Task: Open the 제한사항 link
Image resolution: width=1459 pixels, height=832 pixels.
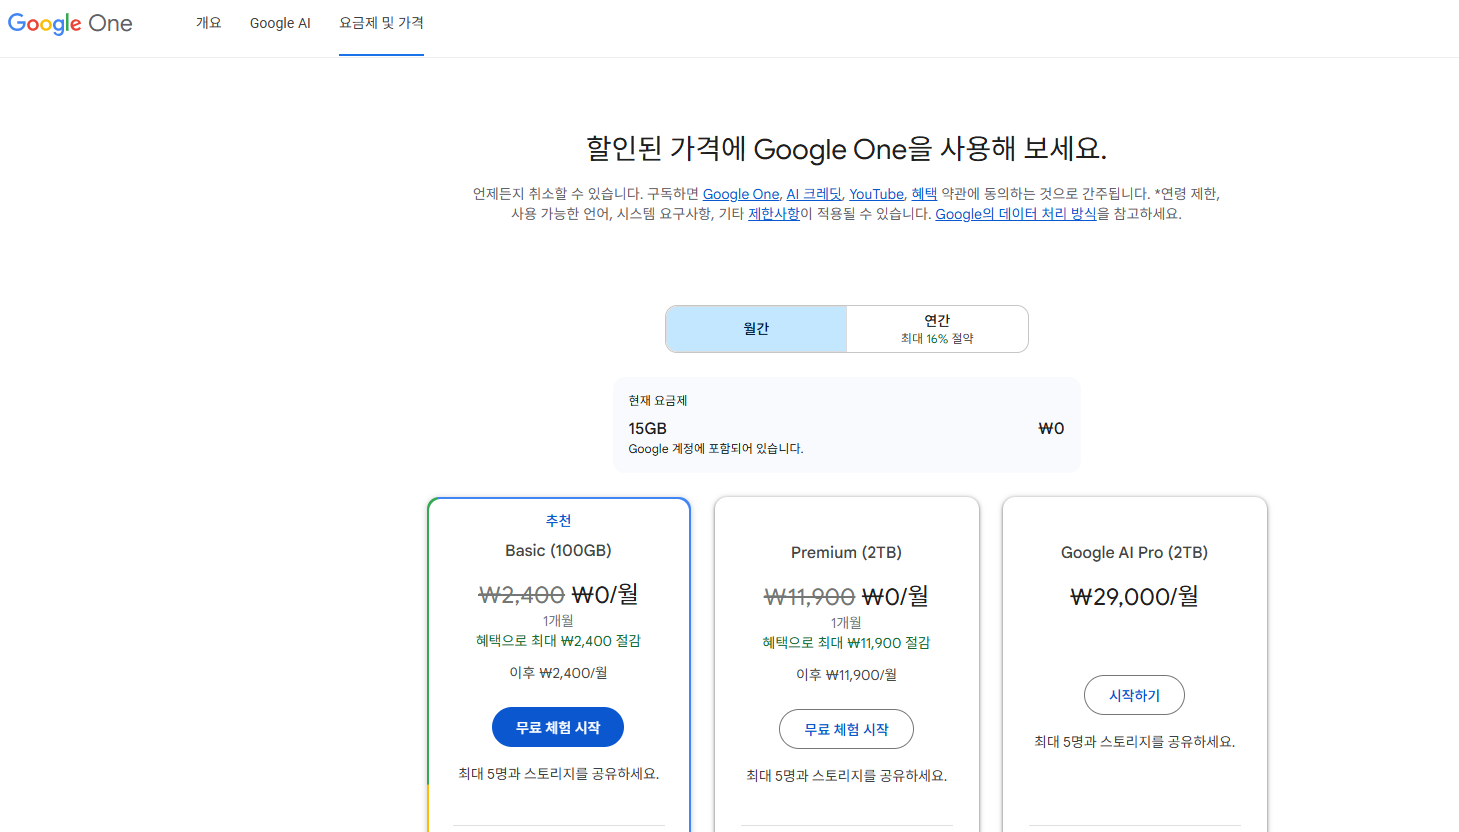Action: pos(774,214)
